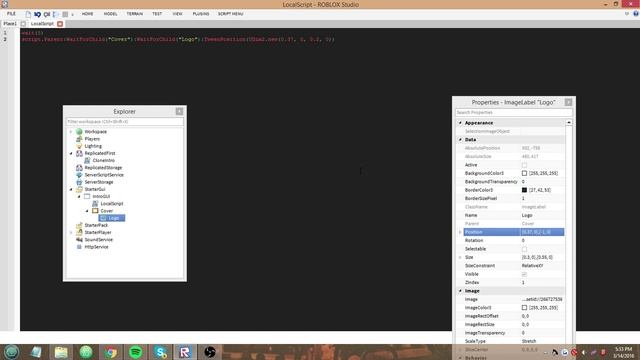Switch to the MODEL ribbon tab

(110, 14)
